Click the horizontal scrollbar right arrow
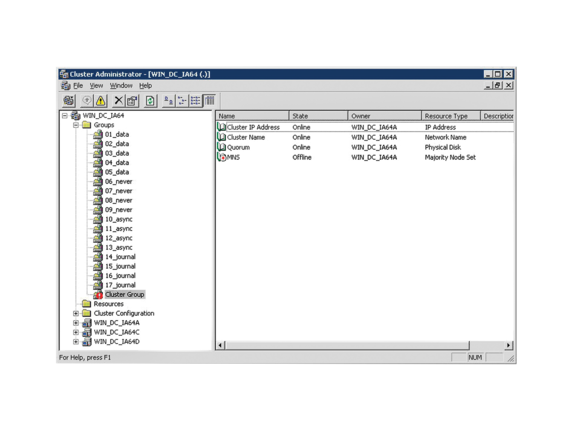The height and width of the screenshot is (430, 573). [x=509, y=345]
